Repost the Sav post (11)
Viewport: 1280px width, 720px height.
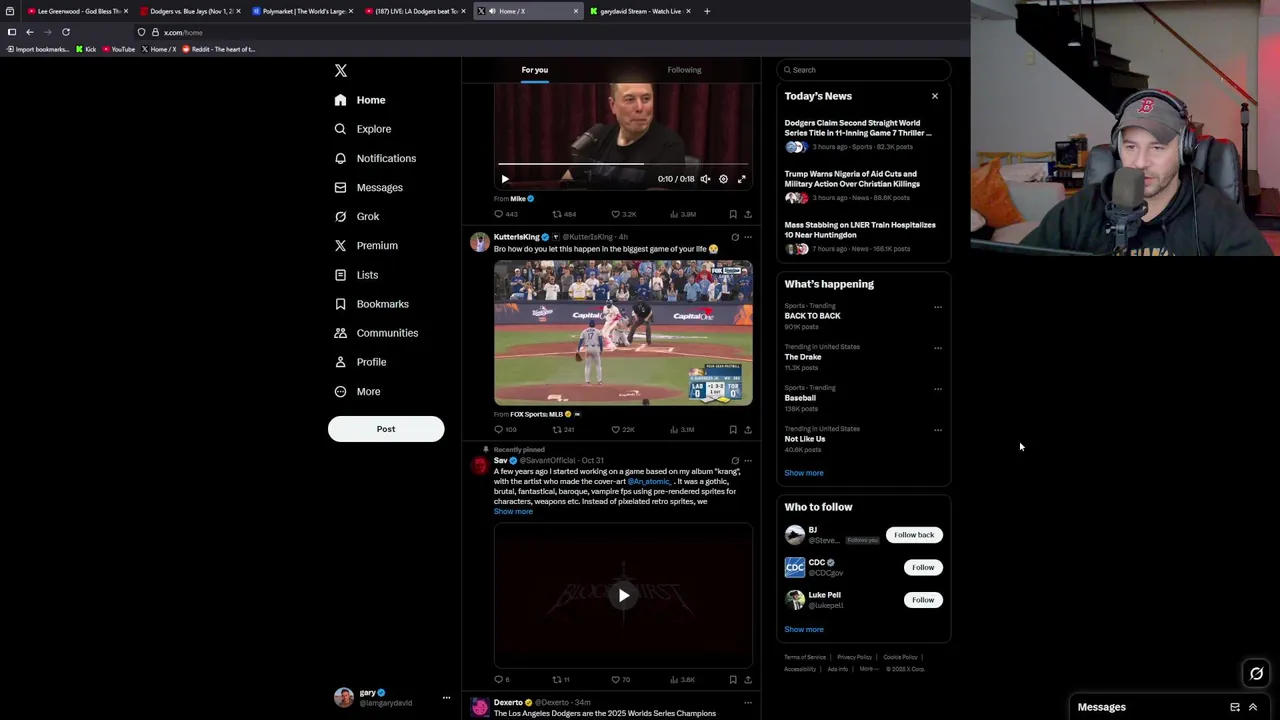pos(561,680)
